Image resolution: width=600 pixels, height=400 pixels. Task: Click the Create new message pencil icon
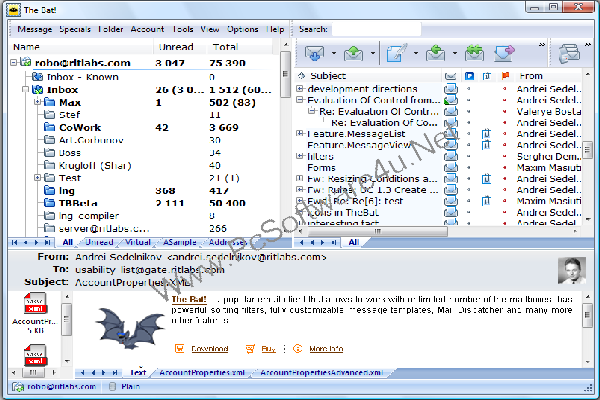pyautogui.click(x=397, y=53)
